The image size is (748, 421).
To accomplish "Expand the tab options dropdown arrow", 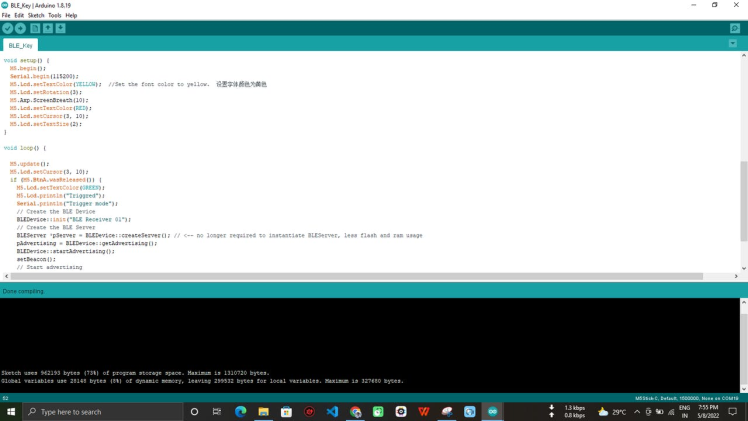I will [733, 43].
